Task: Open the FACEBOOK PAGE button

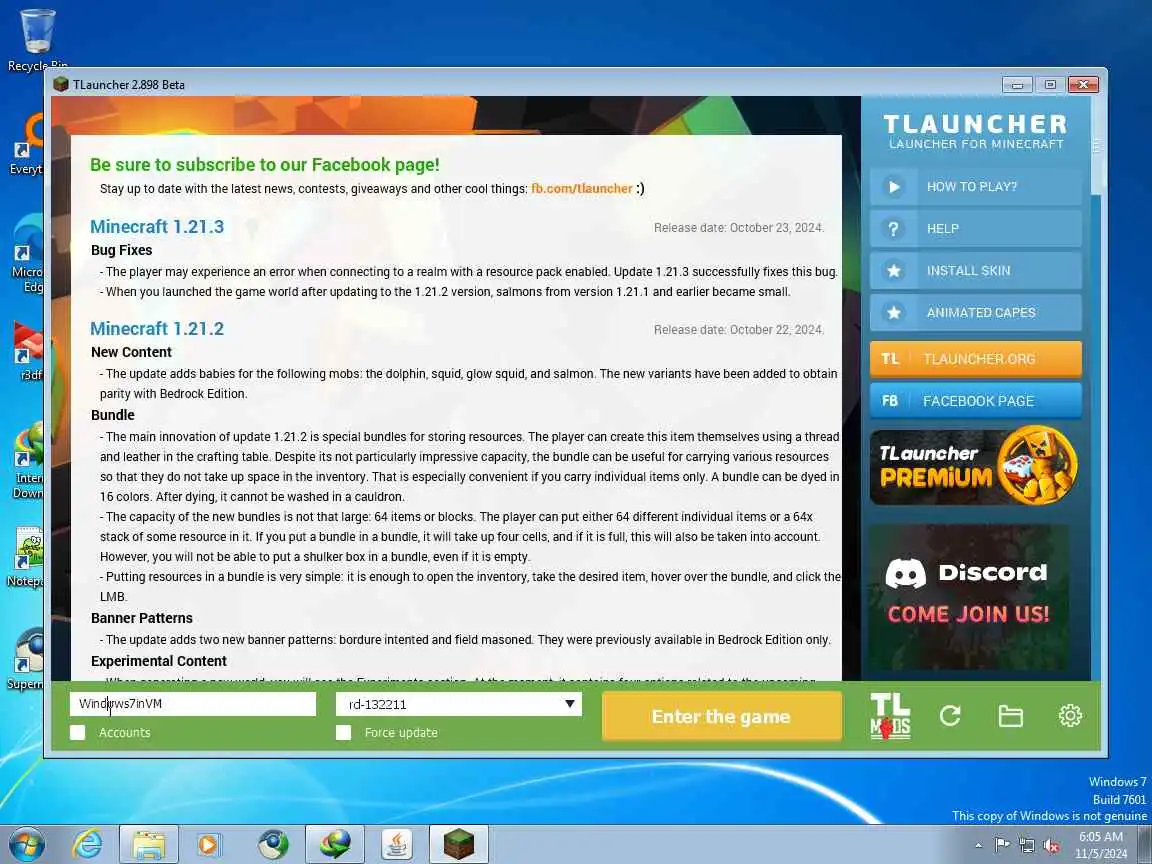Action: pyautogui.click(x=976, y=400)
